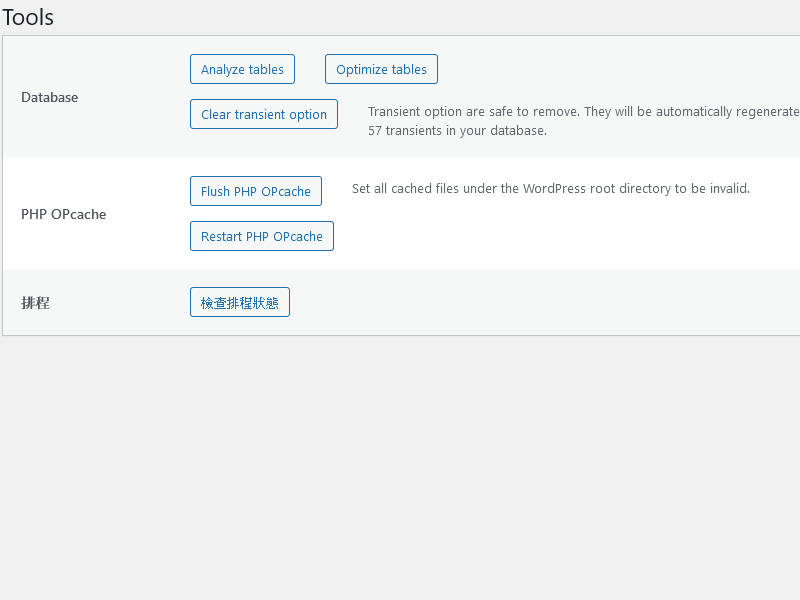Click Restart PHP OPcache button
Image resolution: width=800 pixels, height=600 pixels.
tap(262, 236)
